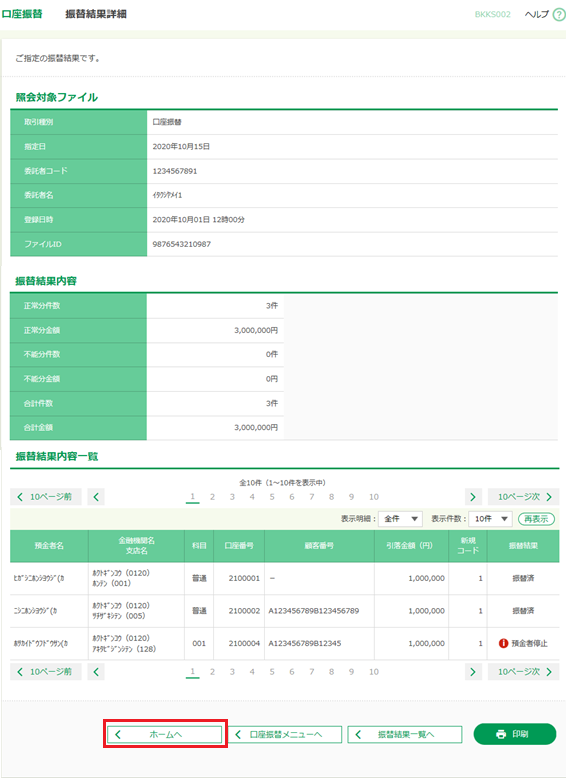Click the 再表示 refresh button
Screen dimensions: 566x779
click(x=536, y=519)
